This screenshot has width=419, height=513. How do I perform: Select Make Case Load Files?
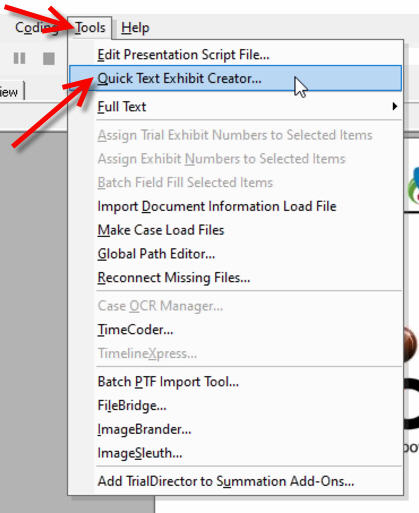click(x=235, y=230)
